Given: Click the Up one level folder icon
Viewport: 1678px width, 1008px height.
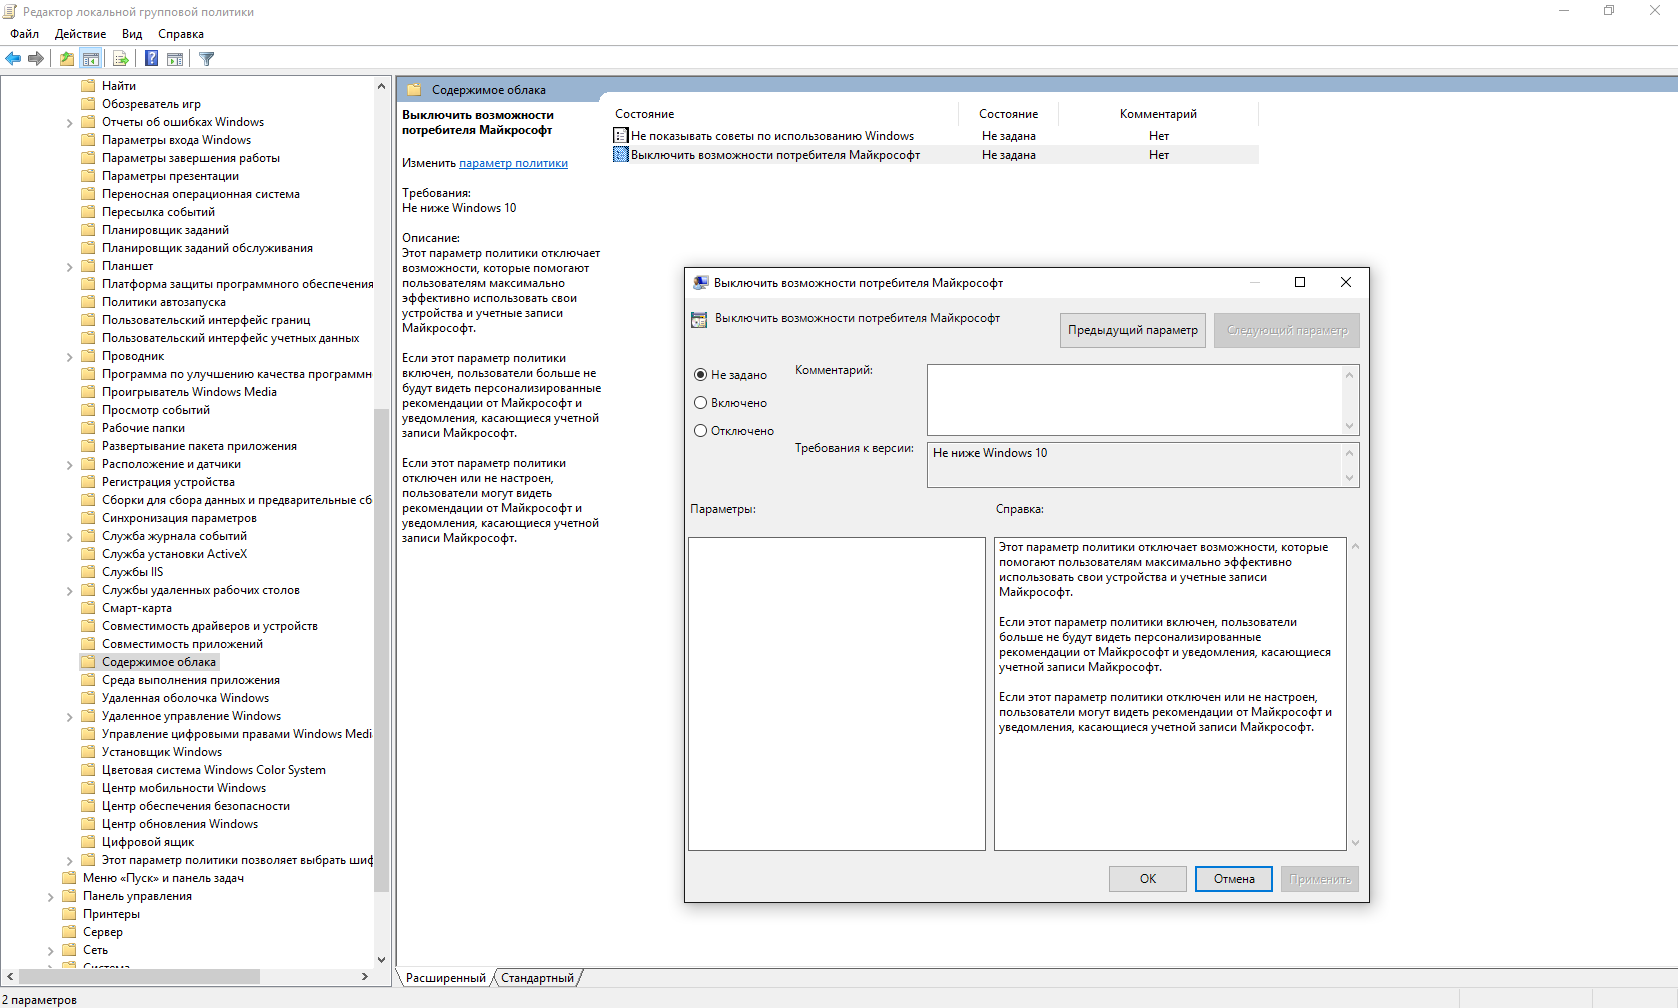Looking at the screenshot, I should (66, 59).
